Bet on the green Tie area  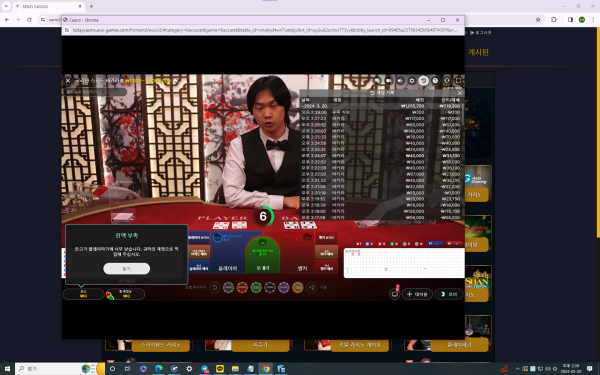(262, 254)
